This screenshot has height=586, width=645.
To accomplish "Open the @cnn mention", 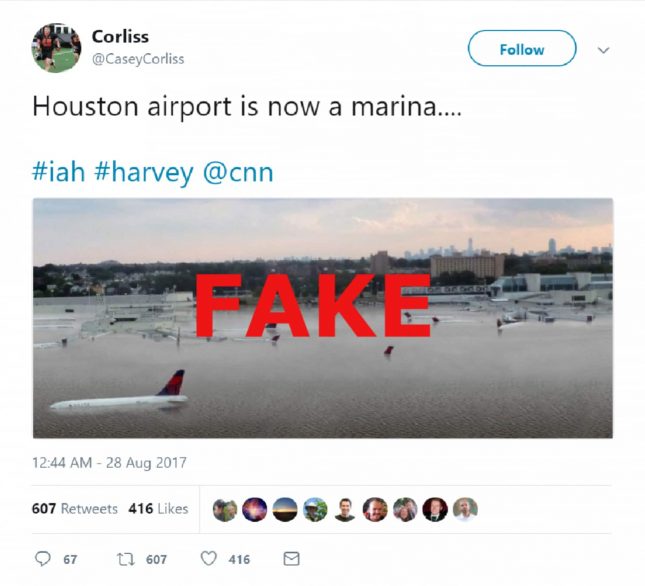I will point(238,172).
